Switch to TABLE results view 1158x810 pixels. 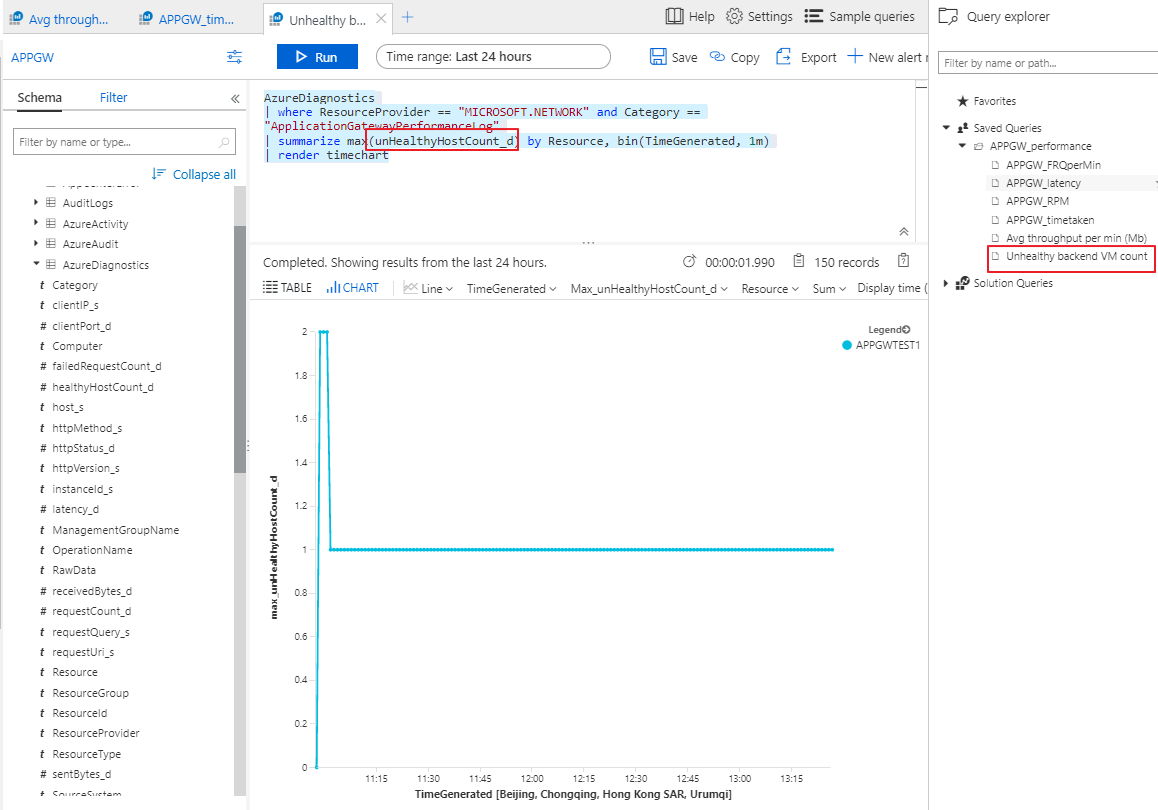pos(288,288)
